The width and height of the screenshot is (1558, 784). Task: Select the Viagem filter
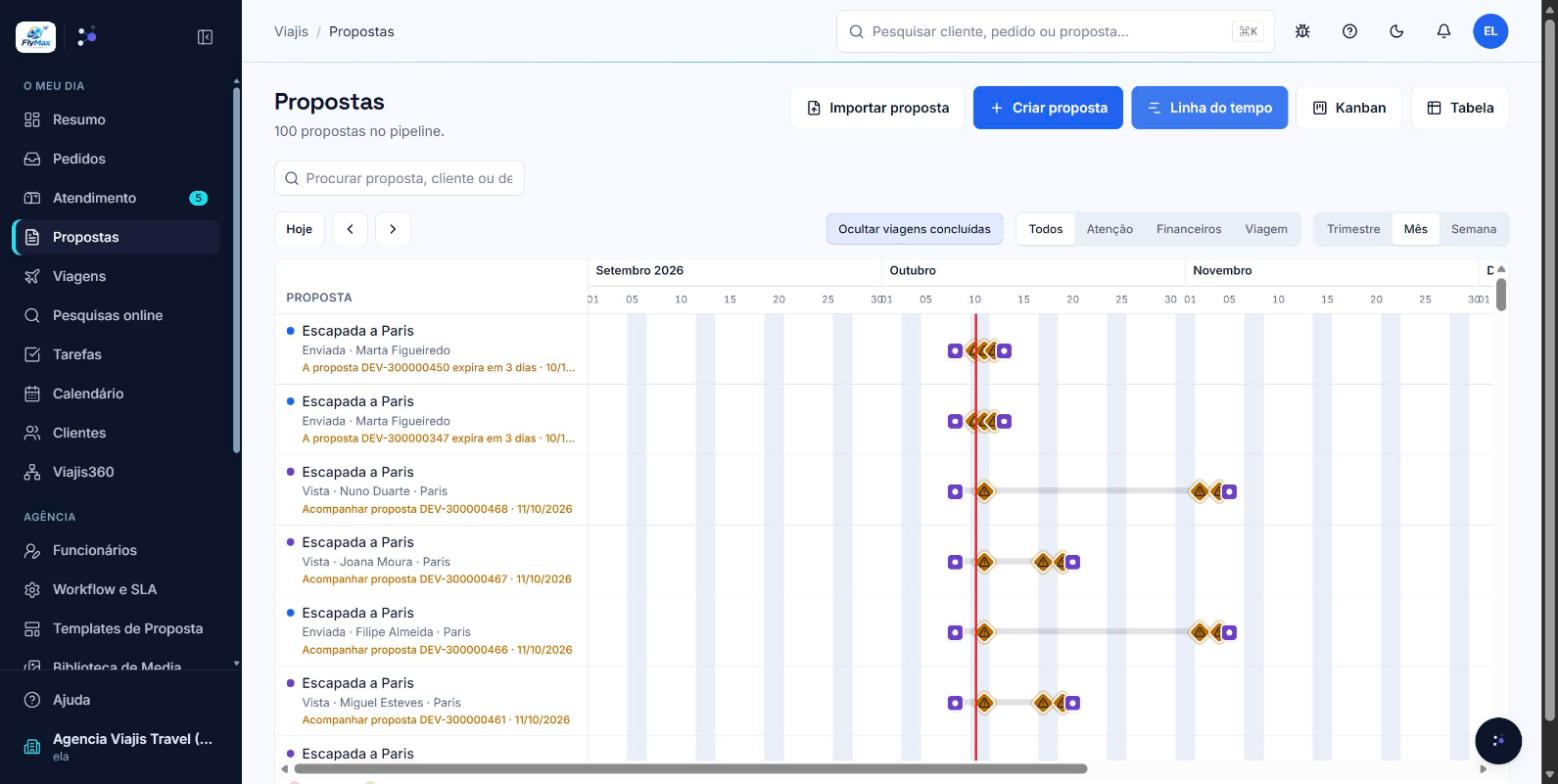point(1266,229)
